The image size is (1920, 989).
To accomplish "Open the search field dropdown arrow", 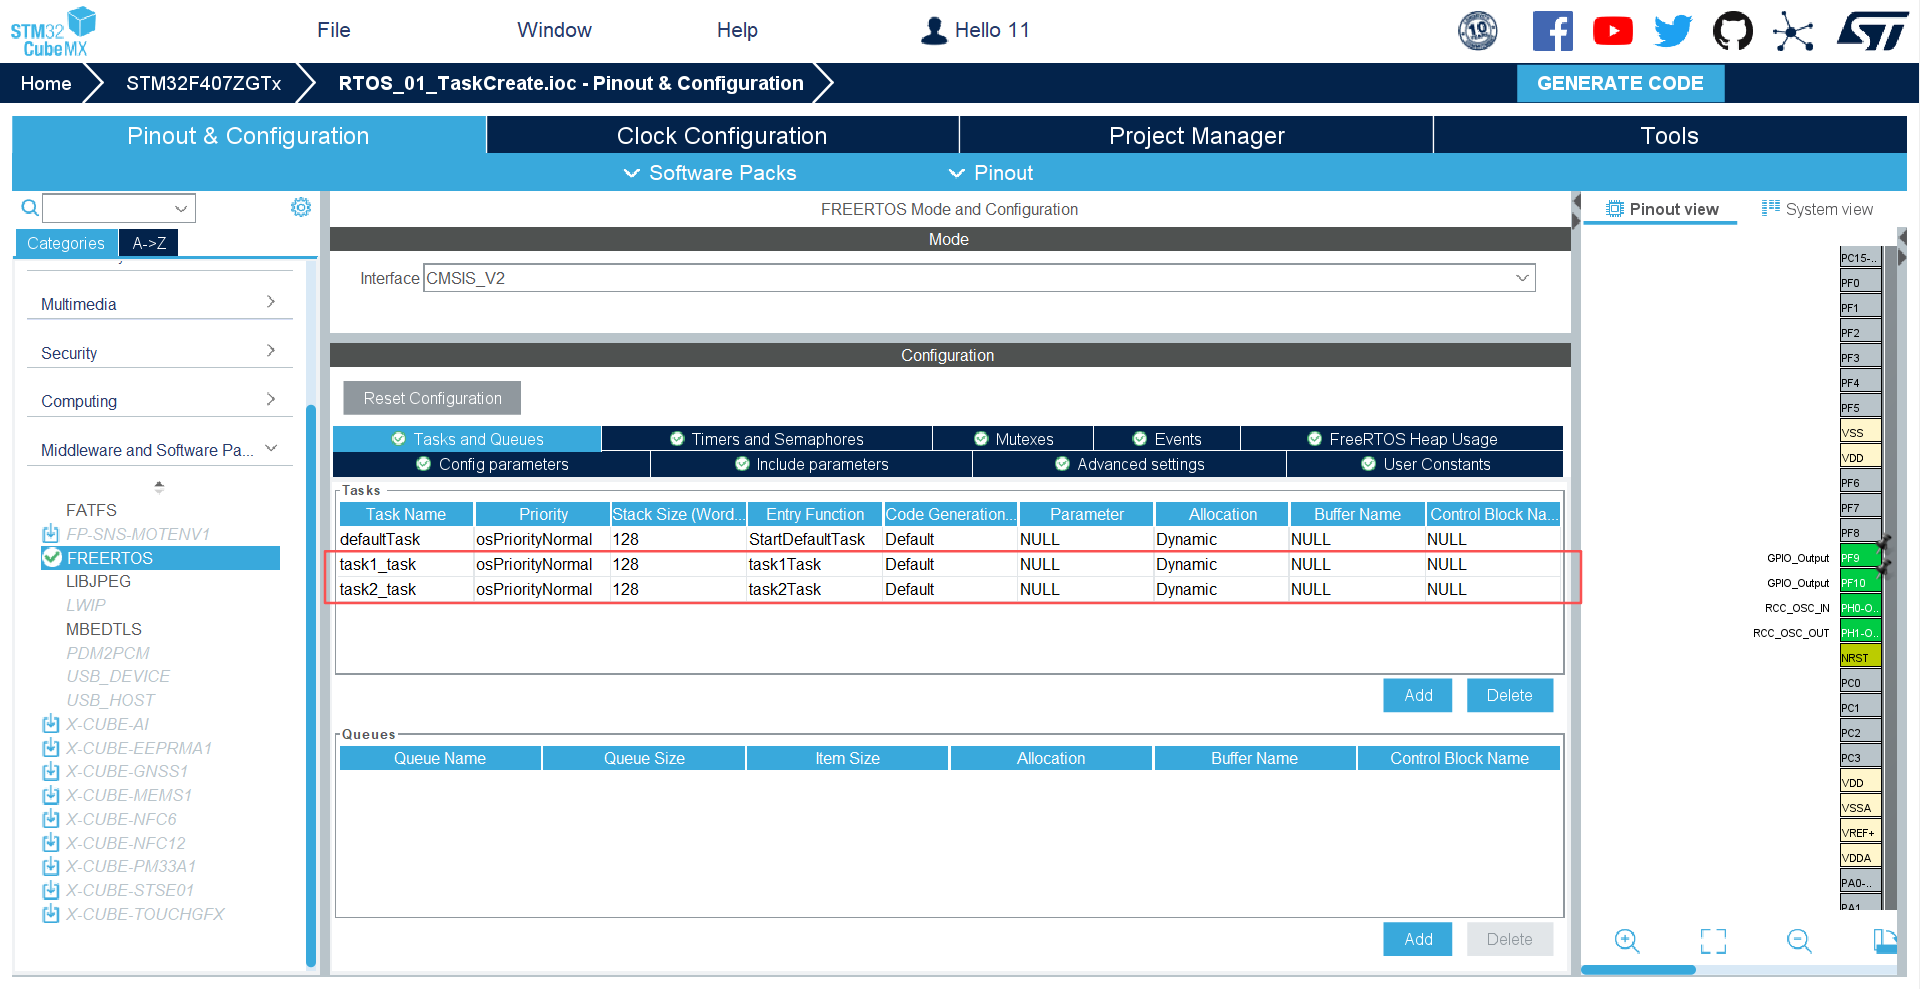I will coord(181,208).
